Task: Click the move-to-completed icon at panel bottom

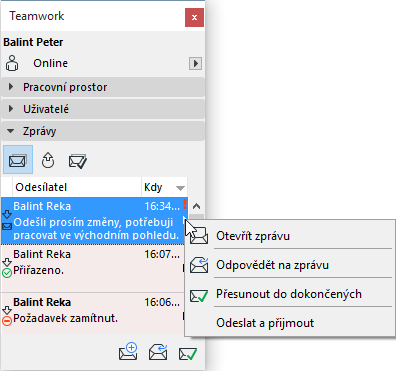Action: 188,354
